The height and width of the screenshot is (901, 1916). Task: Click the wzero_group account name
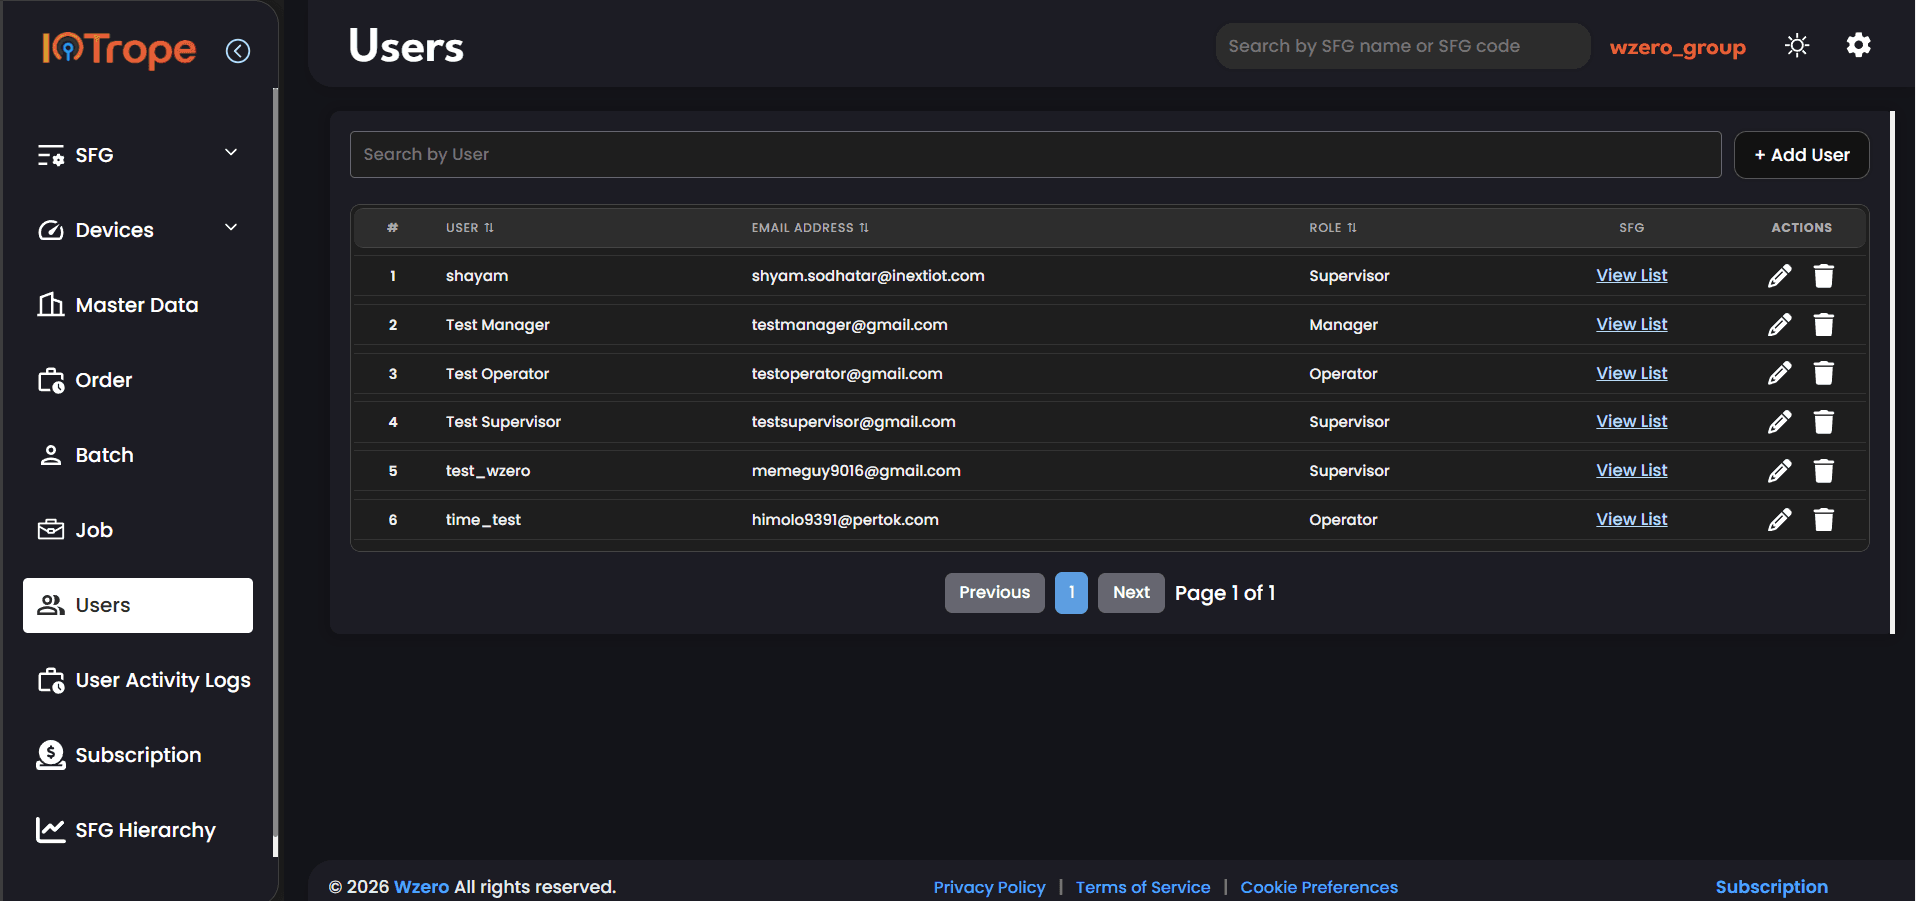1677,47
